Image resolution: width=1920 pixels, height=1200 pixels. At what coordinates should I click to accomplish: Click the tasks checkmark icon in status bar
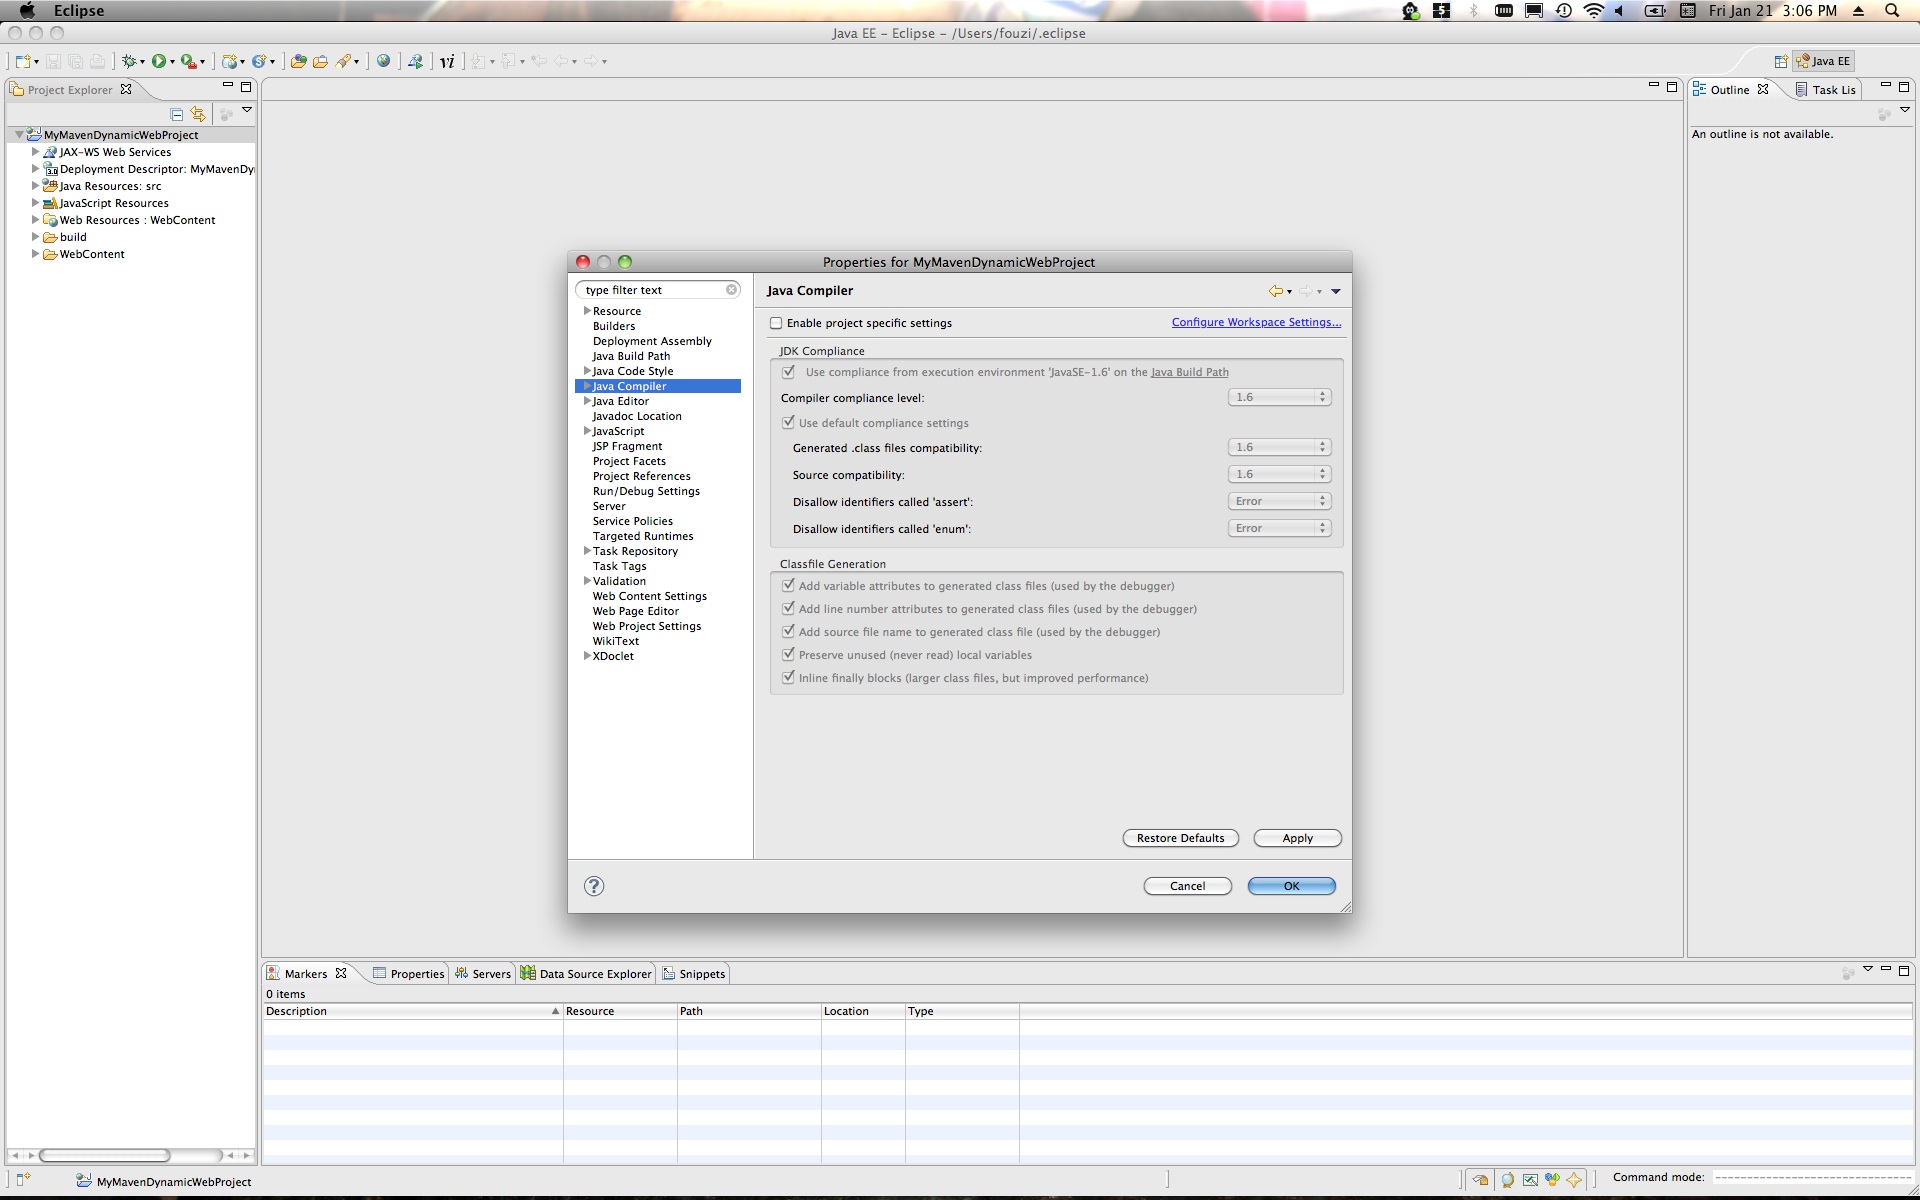pyautogui.click(x=1530, y=1180)
